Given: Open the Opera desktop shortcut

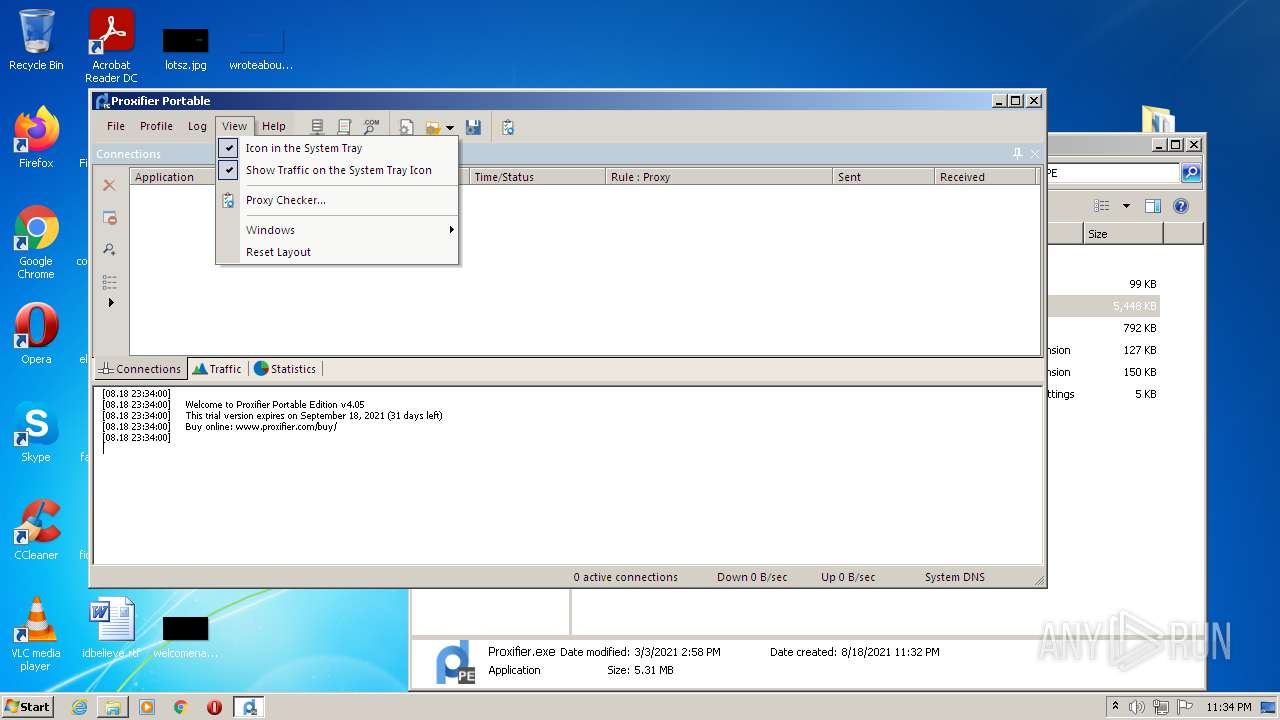Looking at the screenshot, I should coord(36,334).
